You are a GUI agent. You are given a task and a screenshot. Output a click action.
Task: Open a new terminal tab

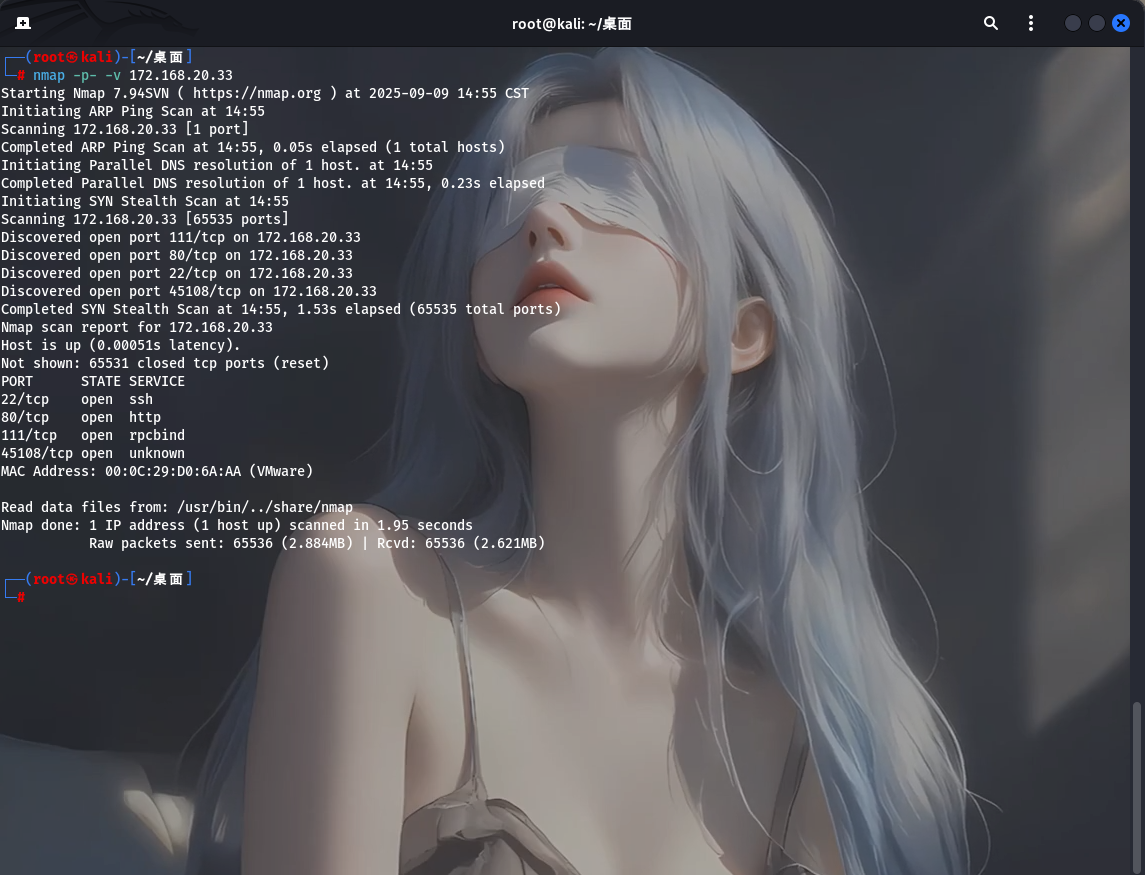[23, 23]
